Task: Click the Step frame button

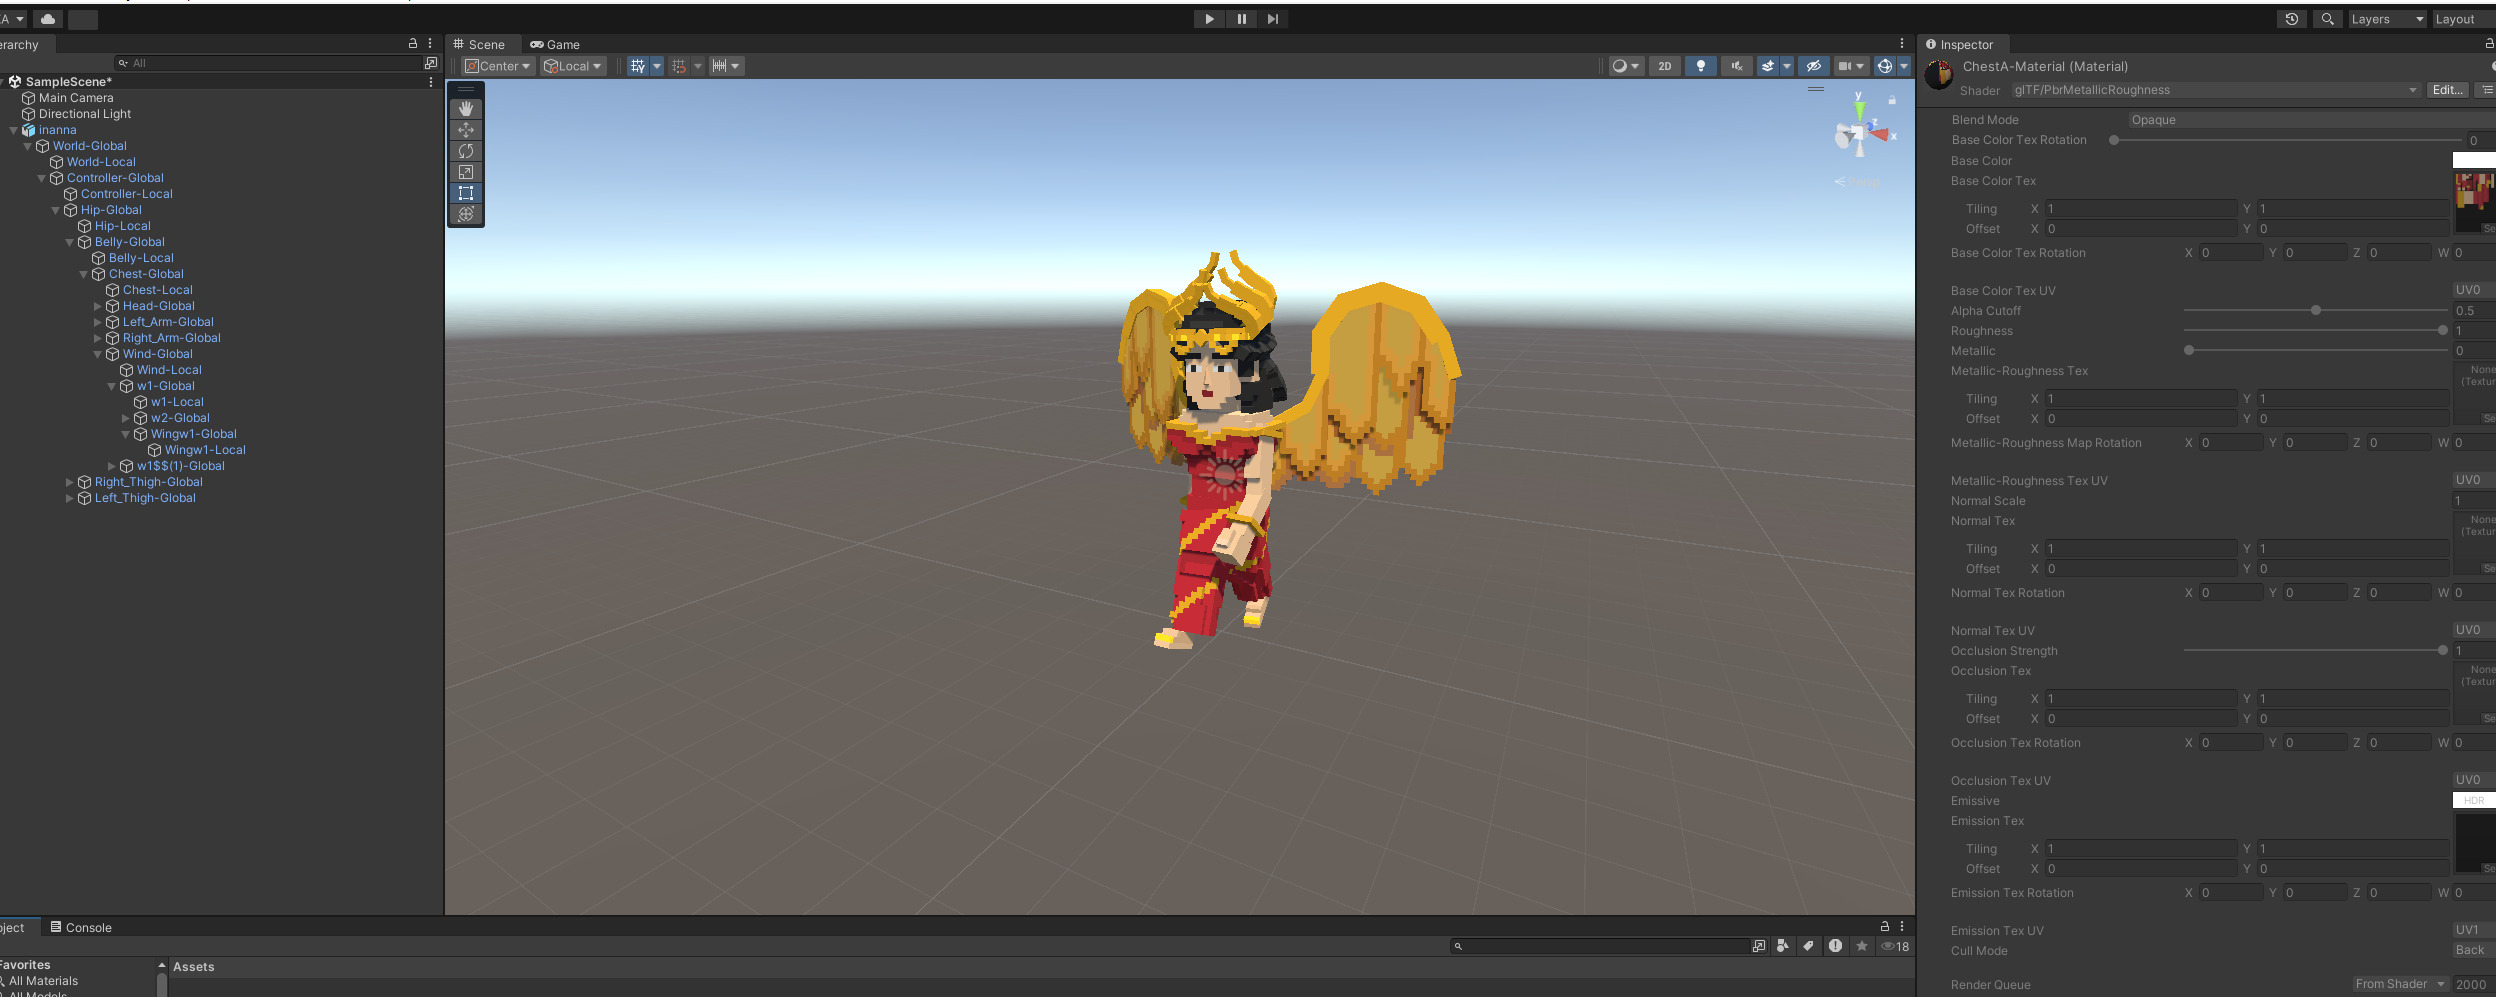Action: click(x=1272, y=19)
